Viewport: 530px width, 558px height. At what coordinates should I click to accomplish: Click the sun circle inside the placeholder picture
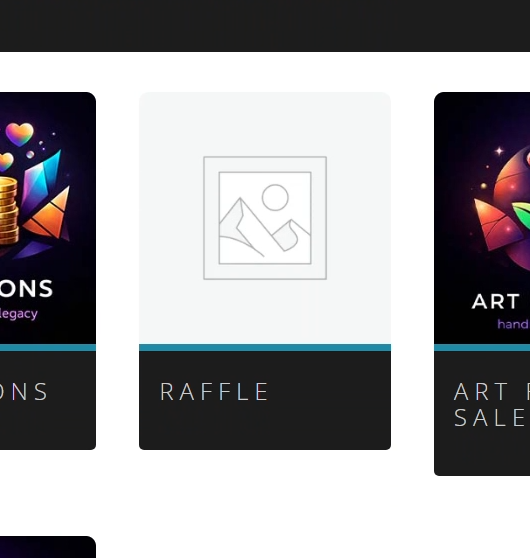[x=275, y=198]
